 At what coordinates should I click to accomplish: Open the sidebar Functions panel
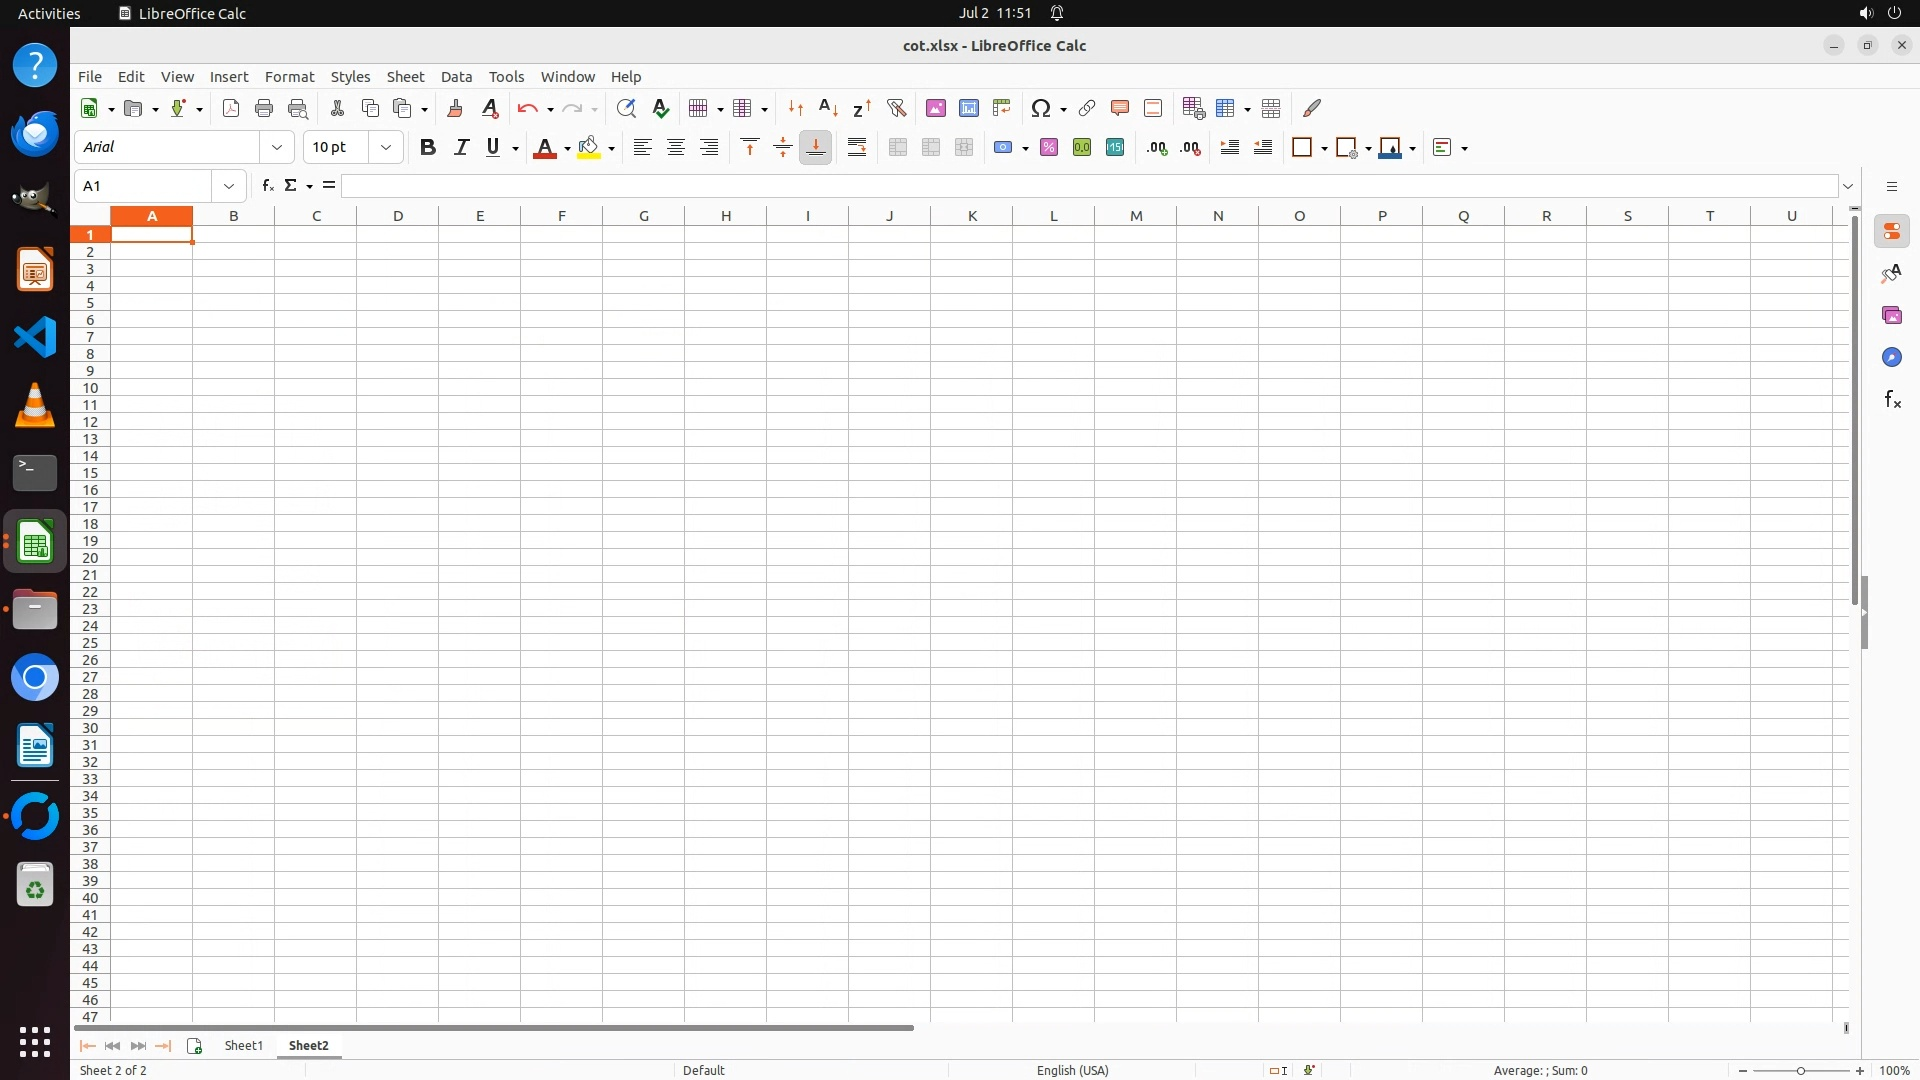click(x=1891, y=400)
